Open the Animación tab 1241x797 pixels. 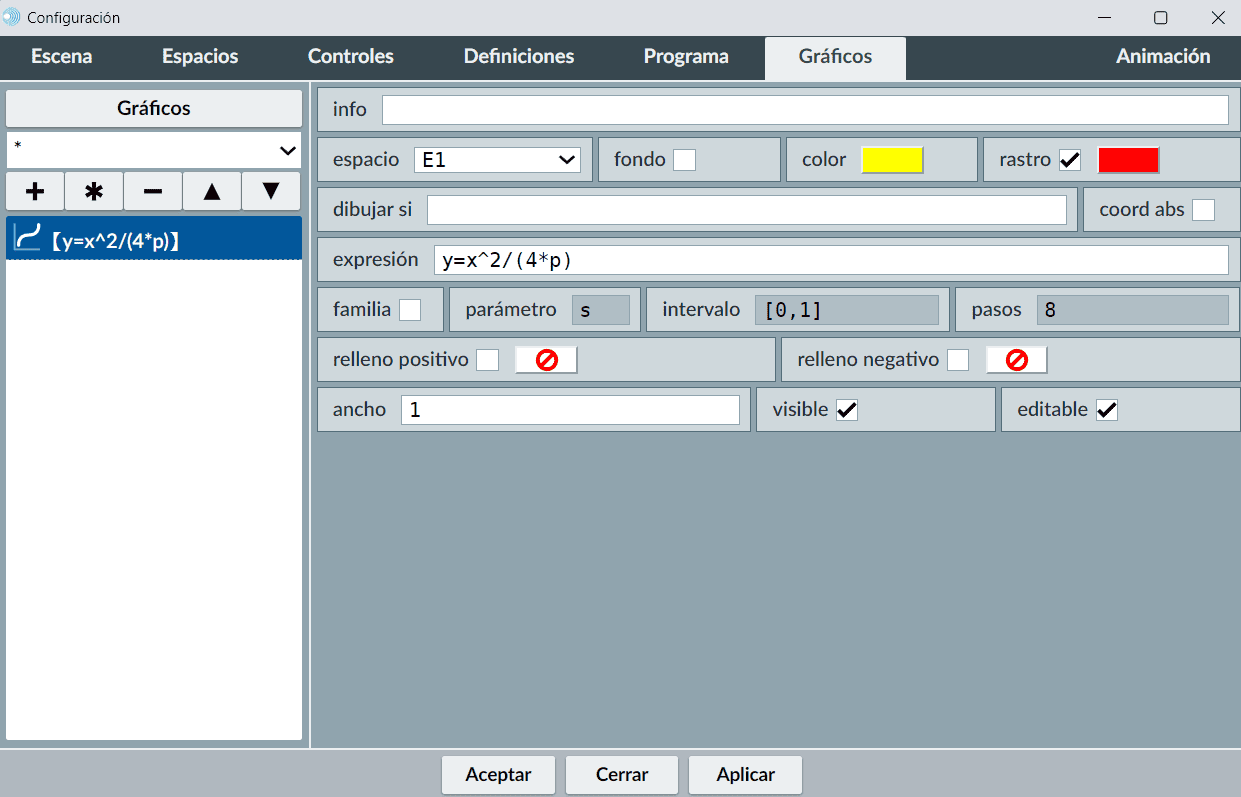(1162, 57)
